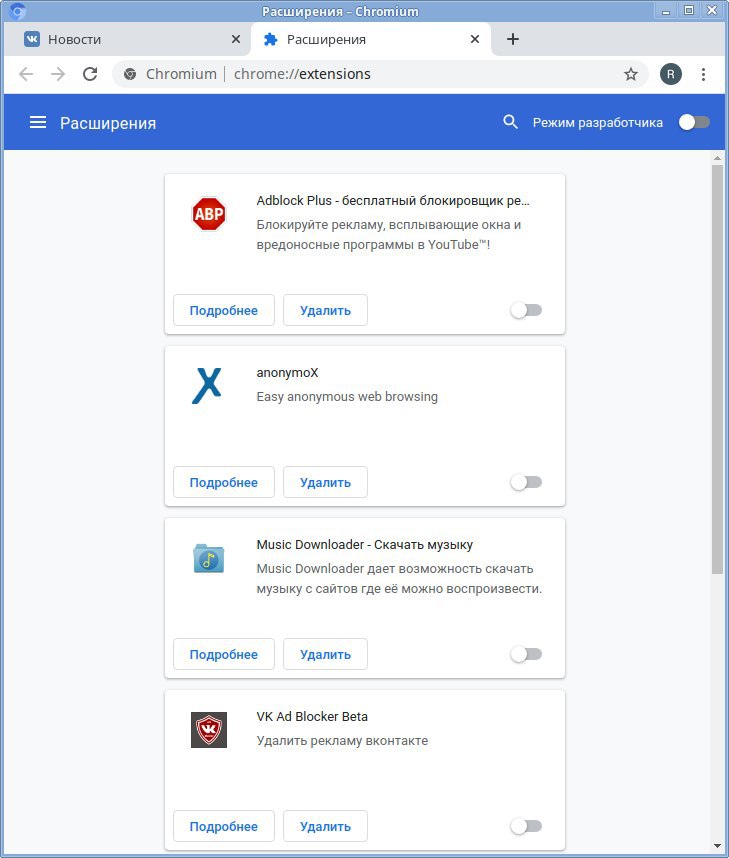Open Подробнее for Adblock Plus
This screenshot has width=729, height=858.
[x=224, y=310]
